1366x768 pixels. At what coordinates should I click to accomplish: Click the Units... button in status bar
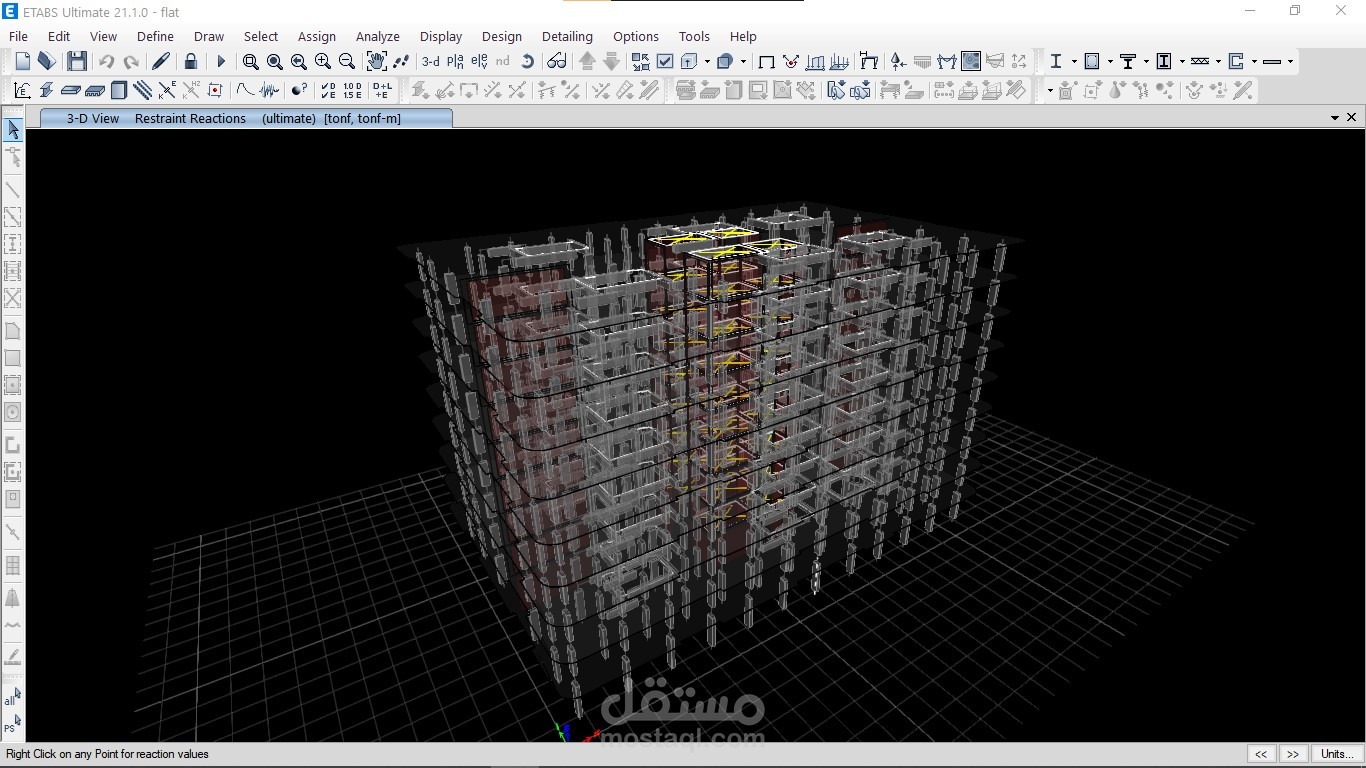1336,754
